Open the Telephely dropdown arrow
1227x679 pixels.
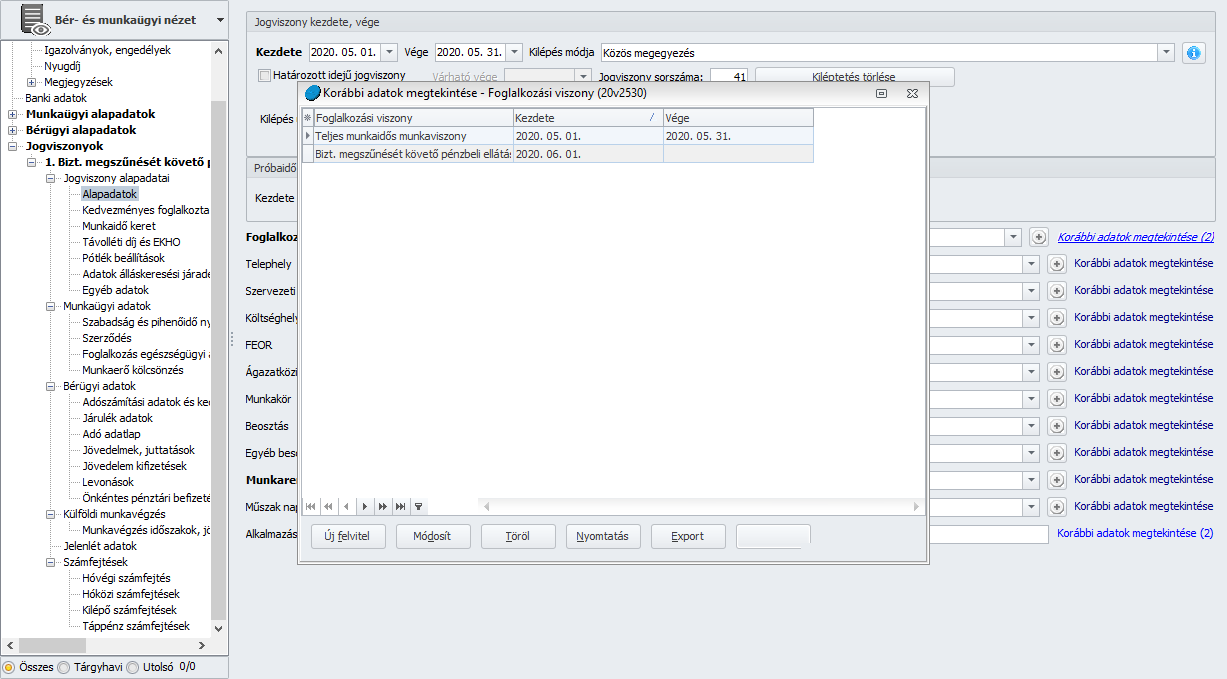click(1031, 264)
